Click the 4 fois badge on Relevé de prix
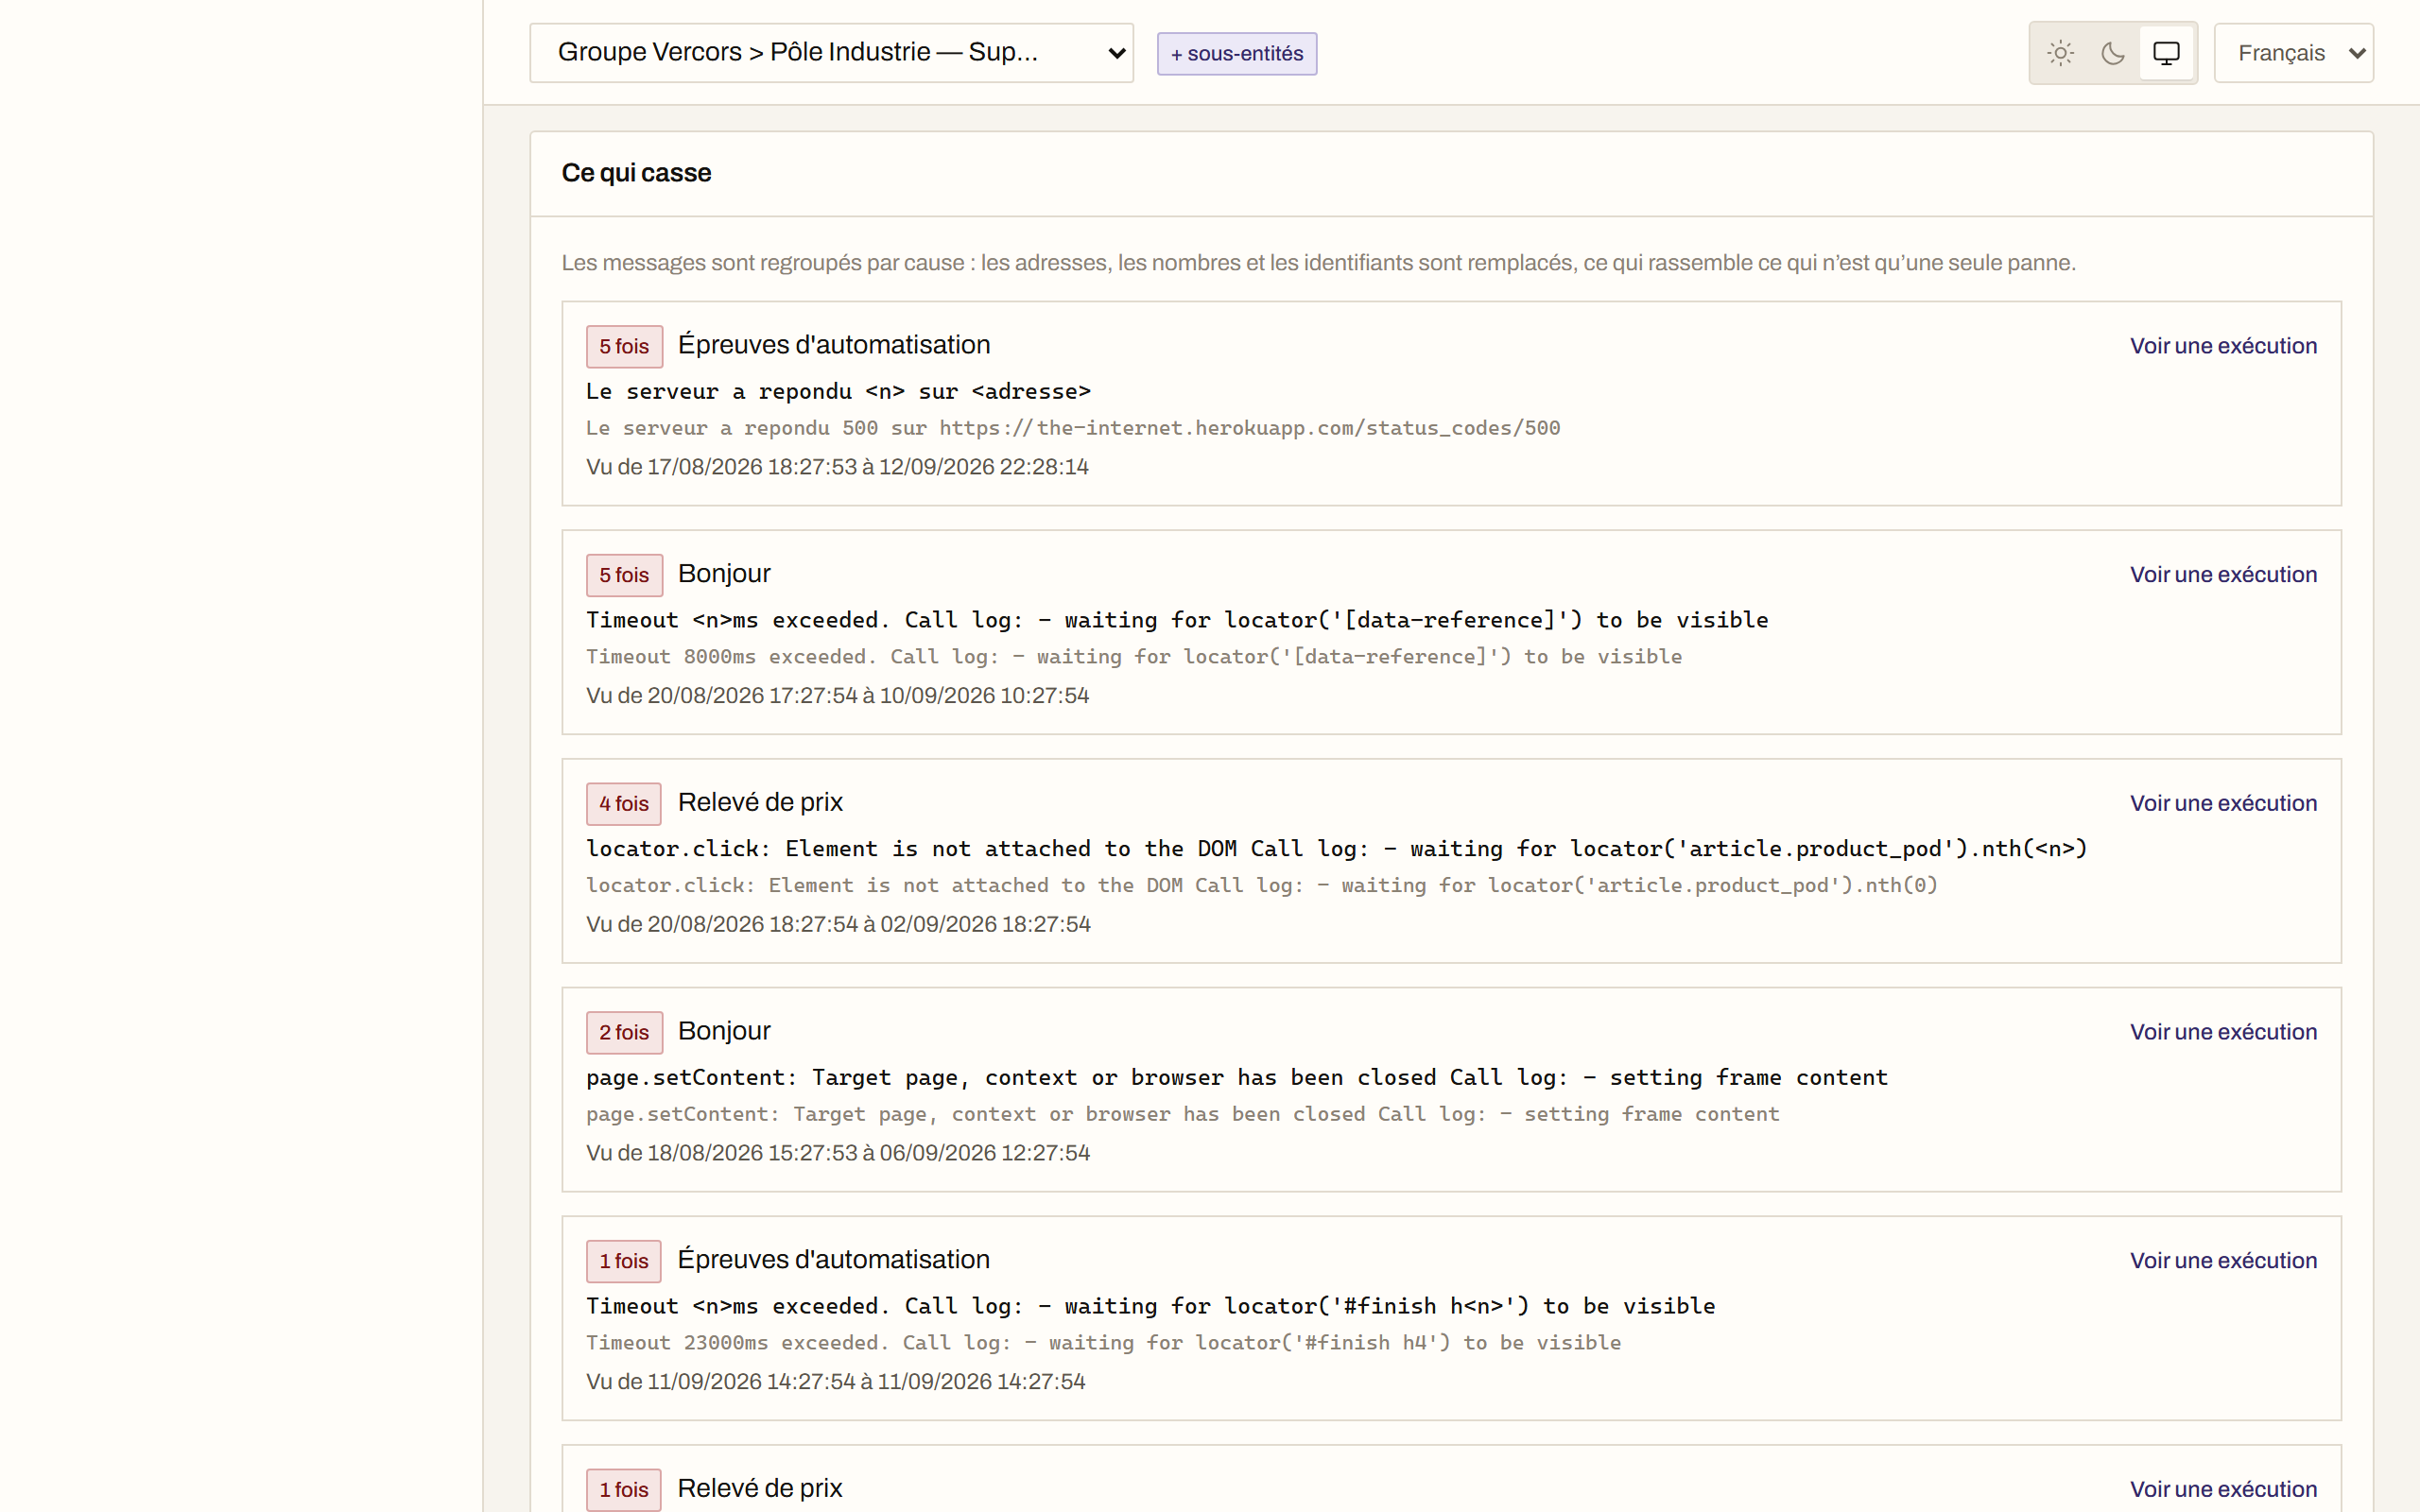This screenshot has width=2420, height=1512. pyautogui.click(x=624, y=804)
